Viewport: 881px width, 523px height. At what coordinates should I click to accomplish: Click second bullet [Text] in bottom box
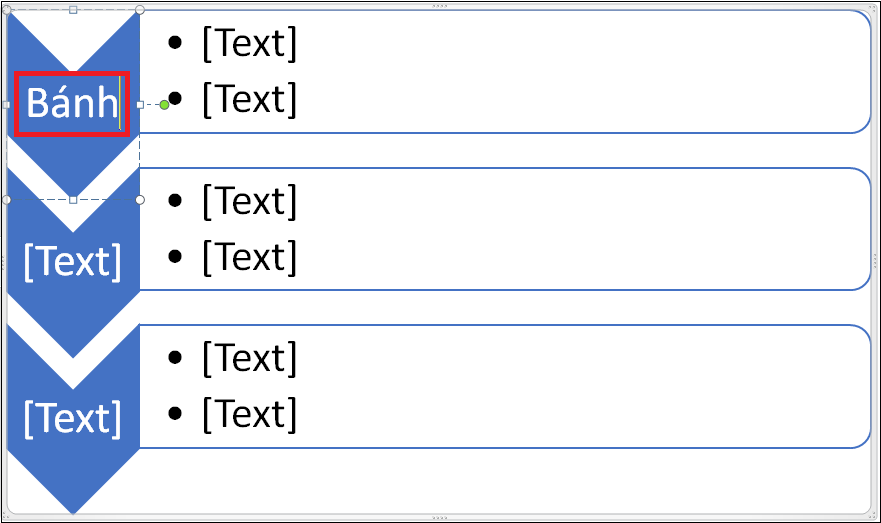(x=249, y=414)
